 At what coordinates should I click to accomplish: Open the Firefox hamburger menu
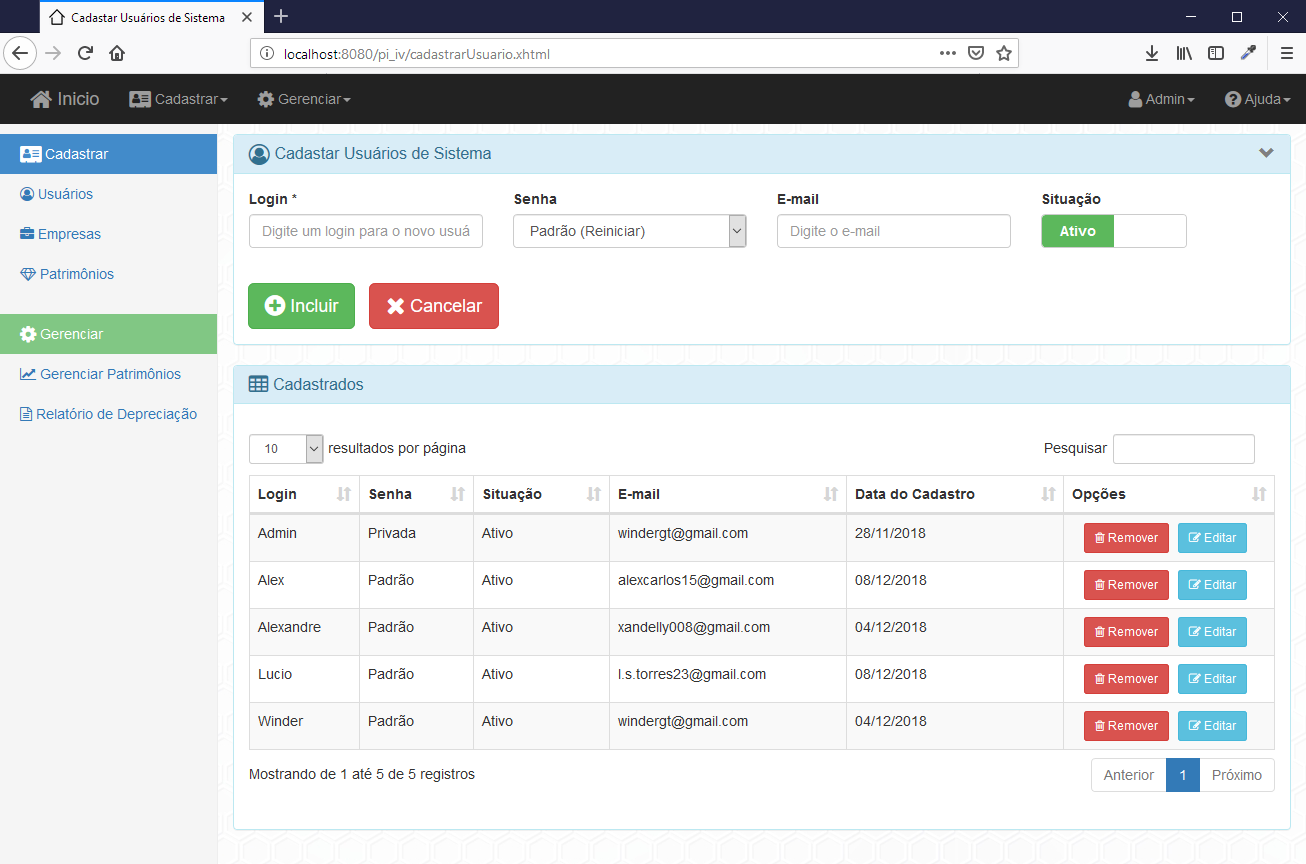tap(1287, 53)
